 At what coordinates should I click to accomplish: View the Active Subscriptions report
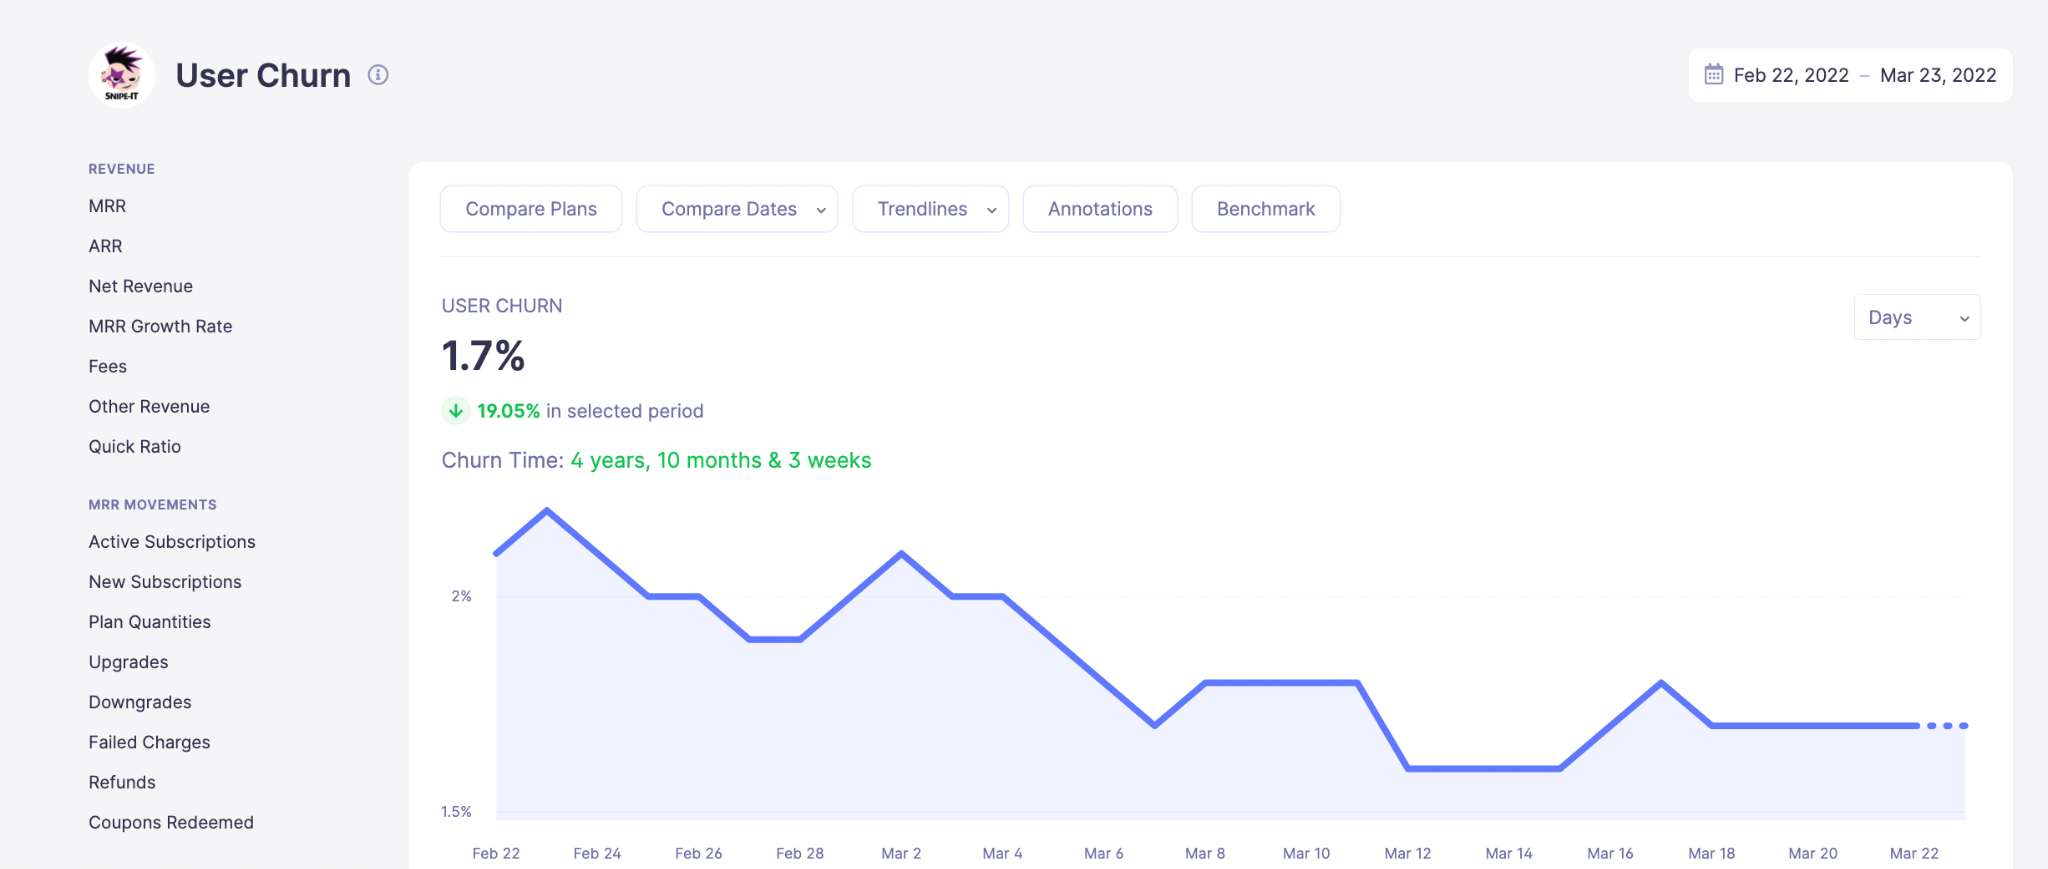click(x=172, y=542)
